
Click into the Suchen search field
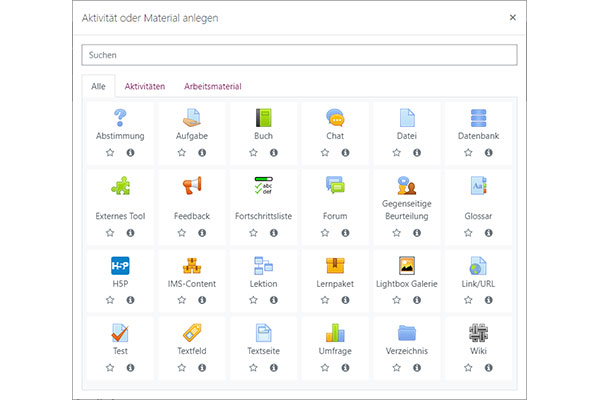click(x=299, y=55)
